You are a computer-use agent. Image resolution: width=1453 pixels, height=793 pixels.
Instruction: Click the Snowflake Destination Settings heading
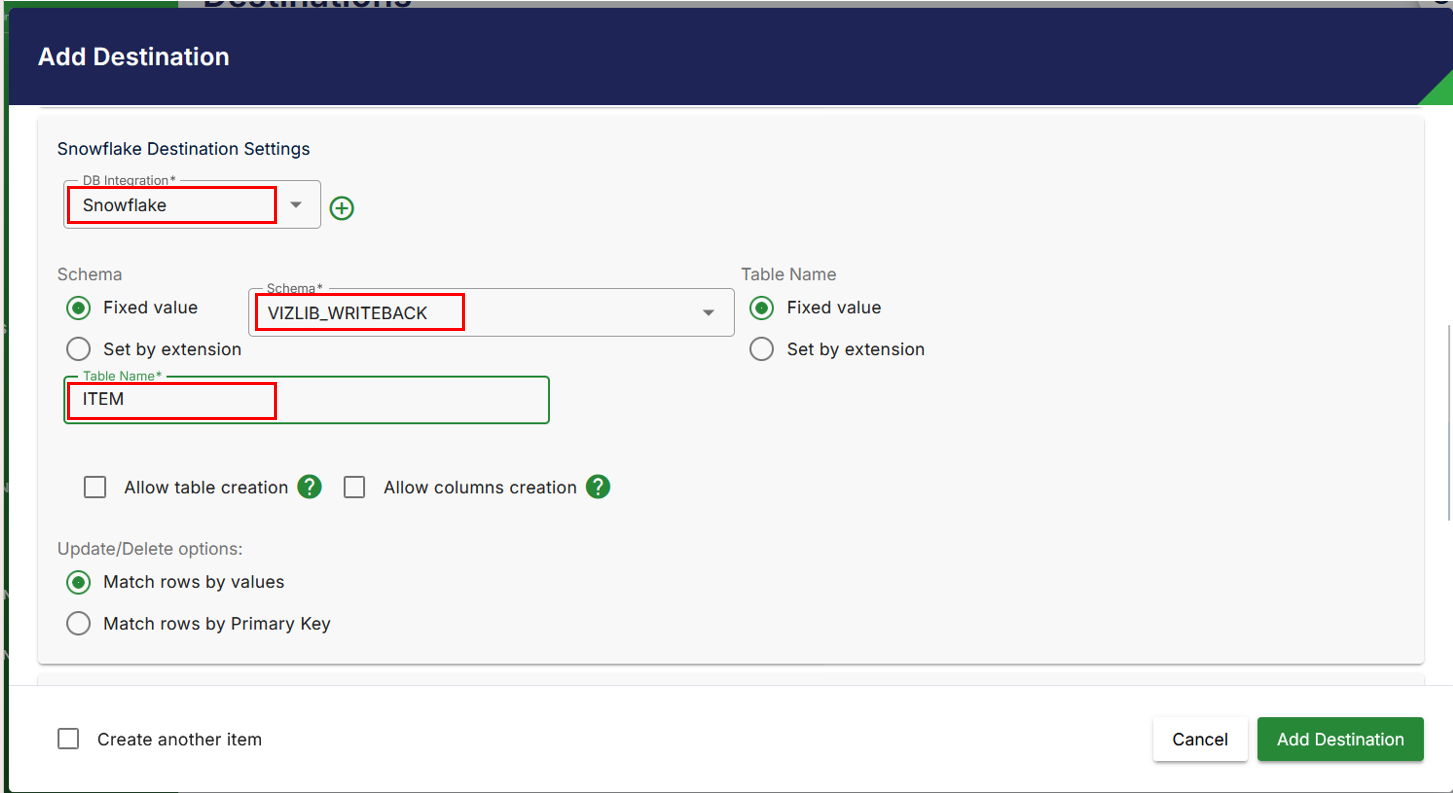click(184, 149)
